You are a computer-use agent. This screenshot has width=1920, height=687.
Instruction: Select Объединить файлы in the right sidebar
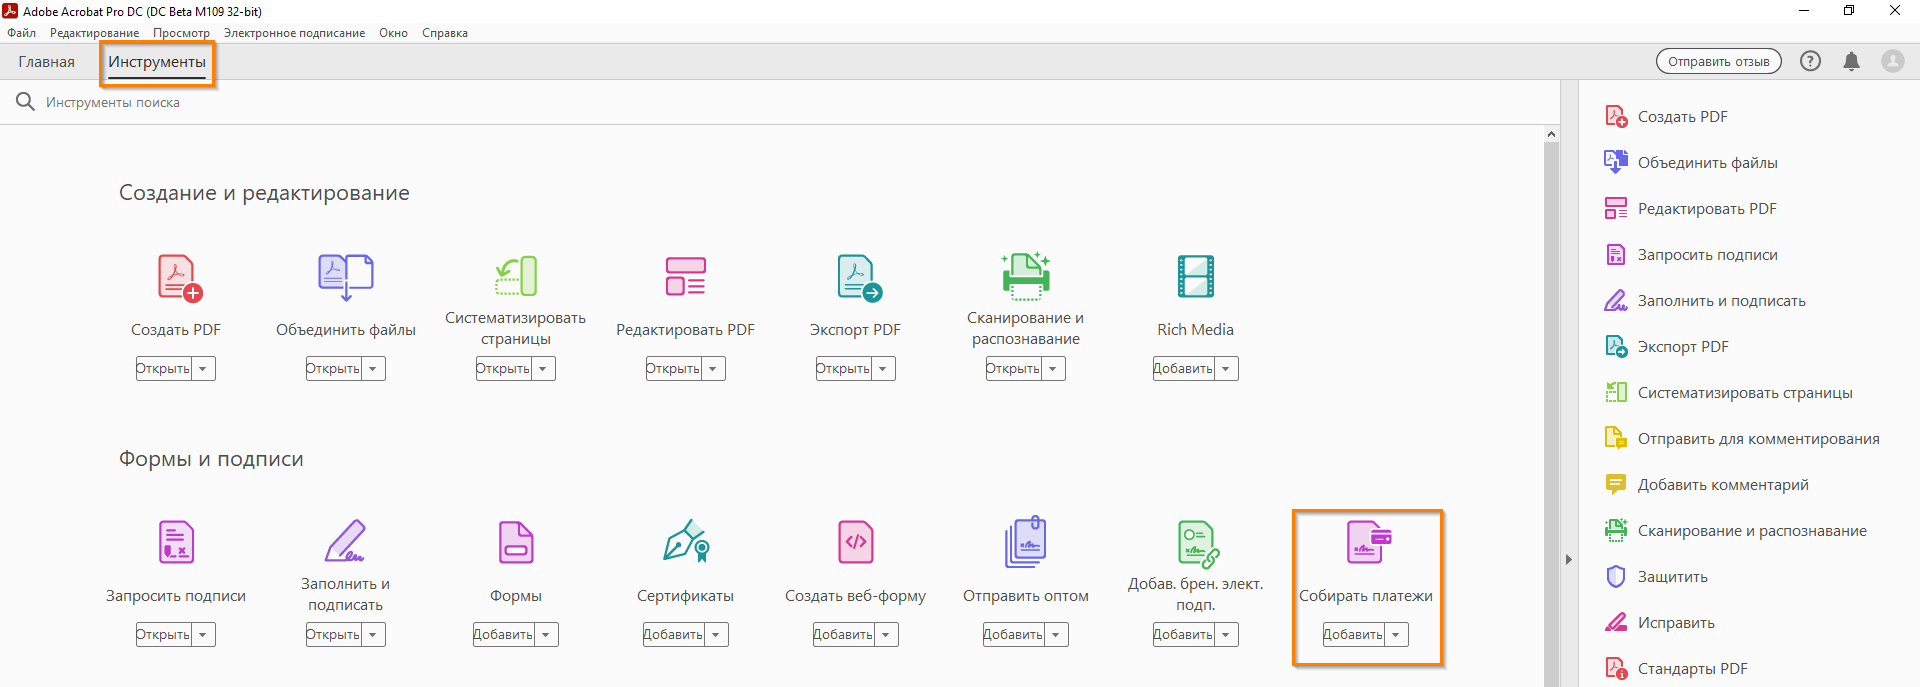pos(1692,163)
